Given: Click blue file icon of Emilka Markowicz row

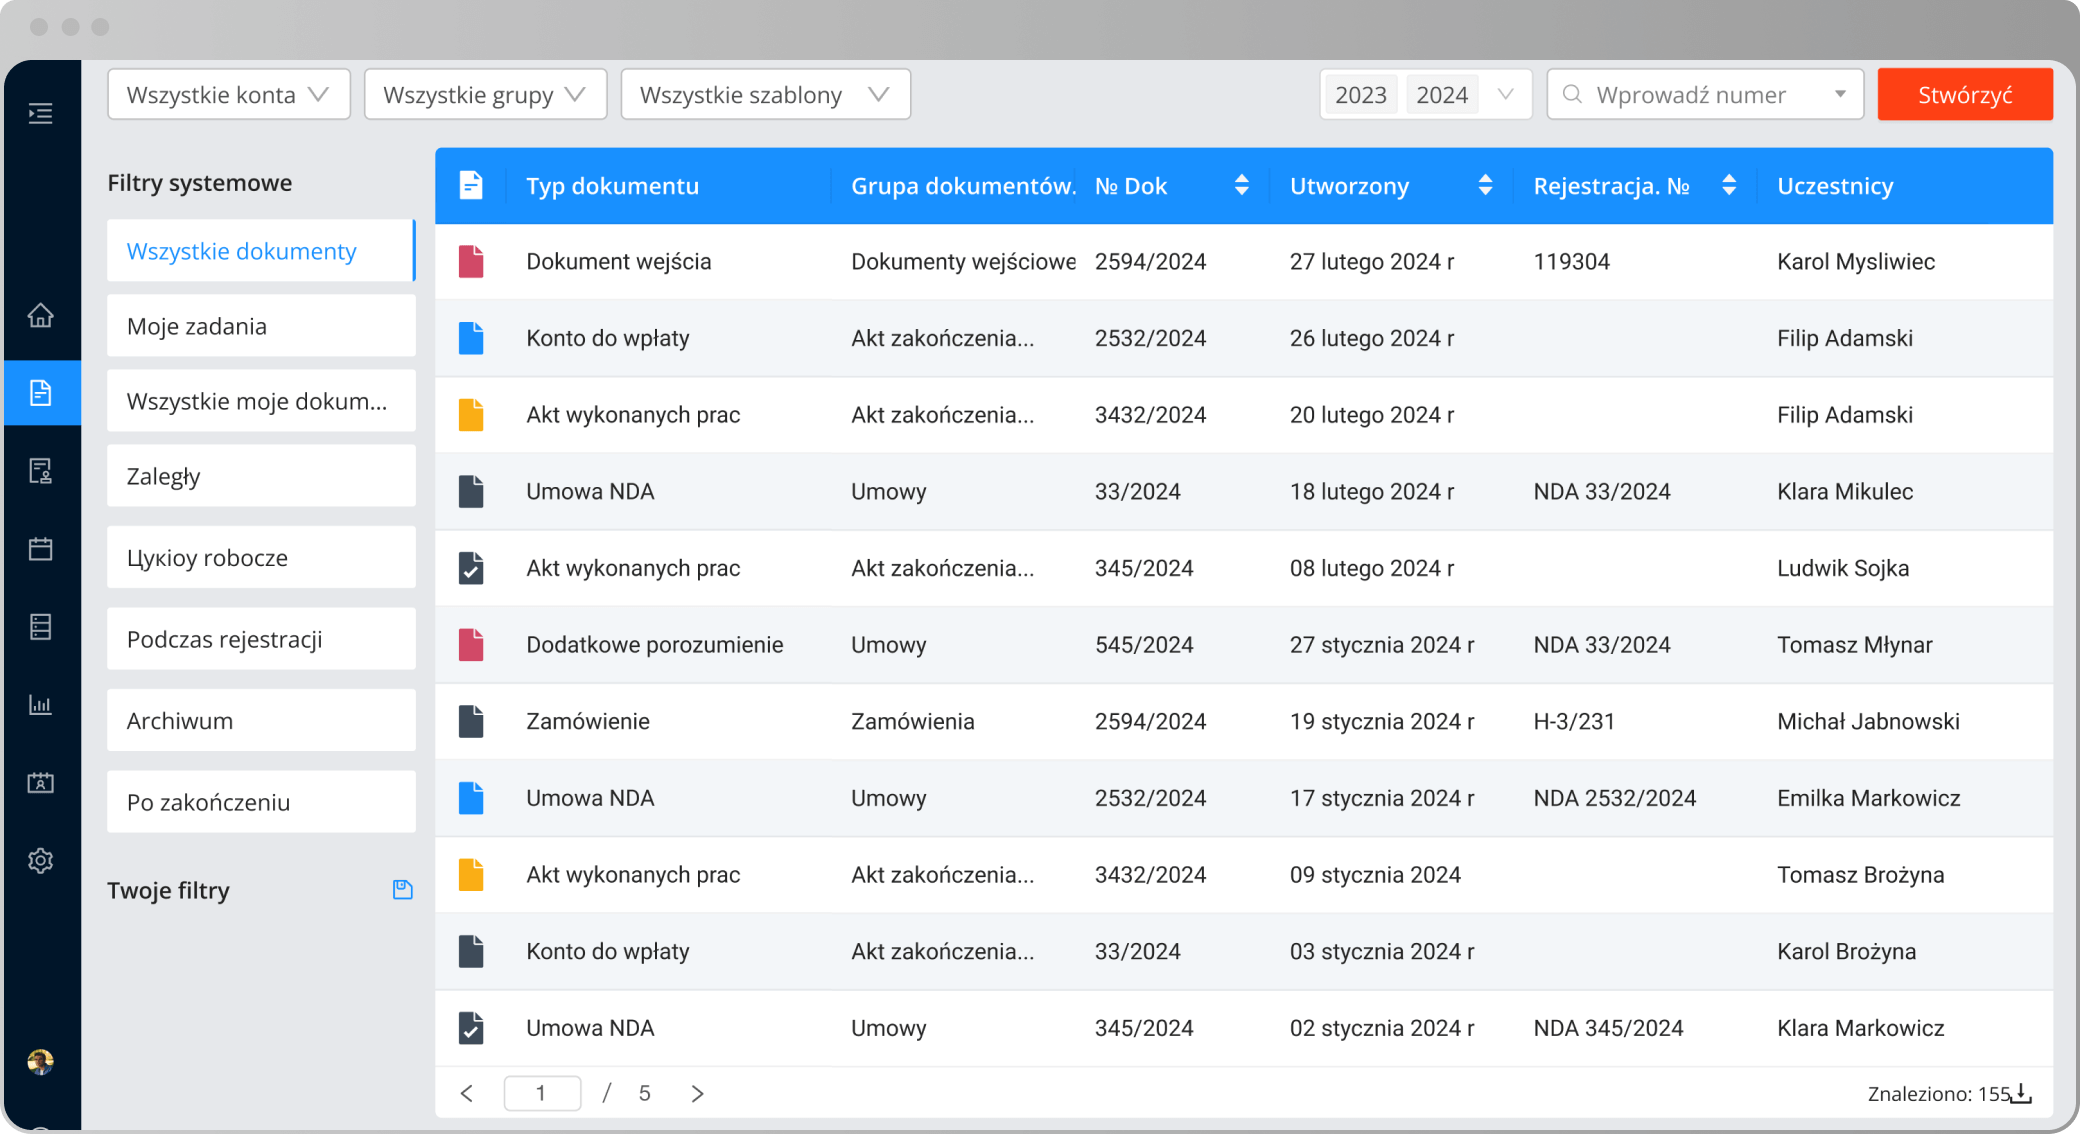Looking at the screenshot, I should (x=471, y=798).
